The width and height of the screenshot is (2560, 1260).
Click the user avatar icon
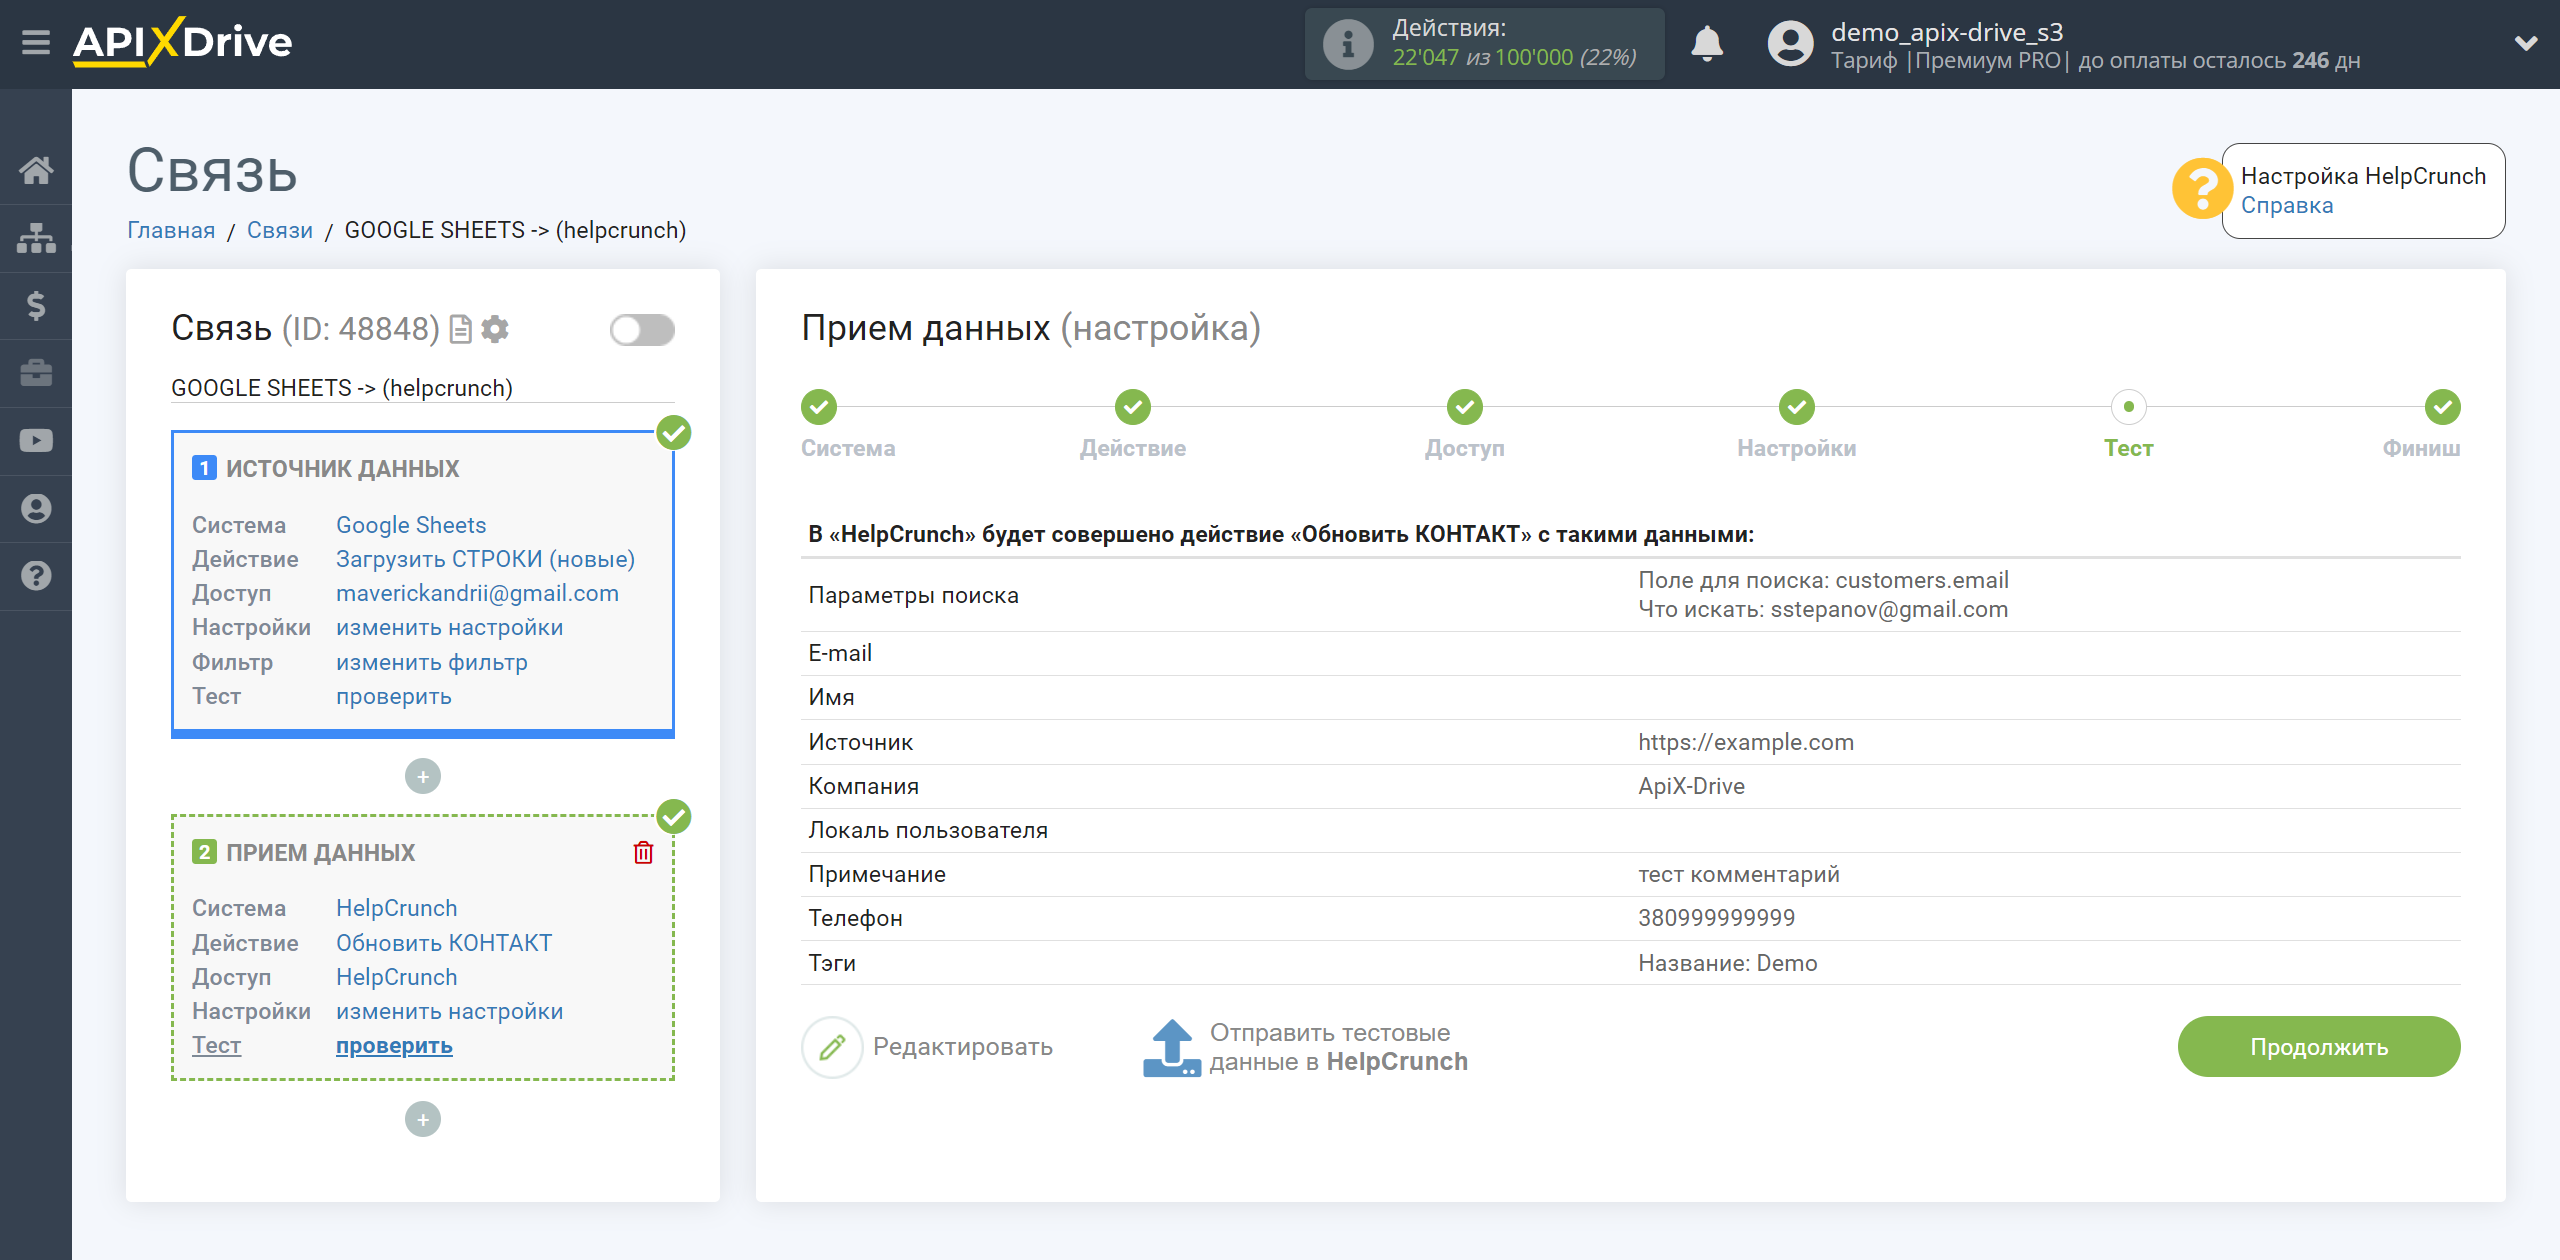[1790, 44]
